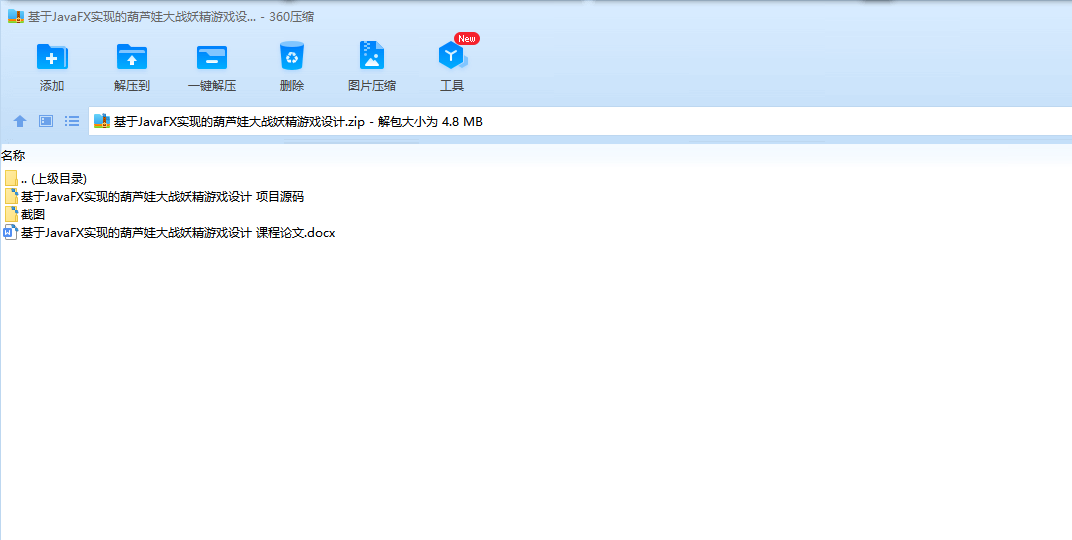Open the 工具 (Tools) icon with New badge
This screenshot has width=1072, height=540.
pyautogui.click(x=453, y=55)
